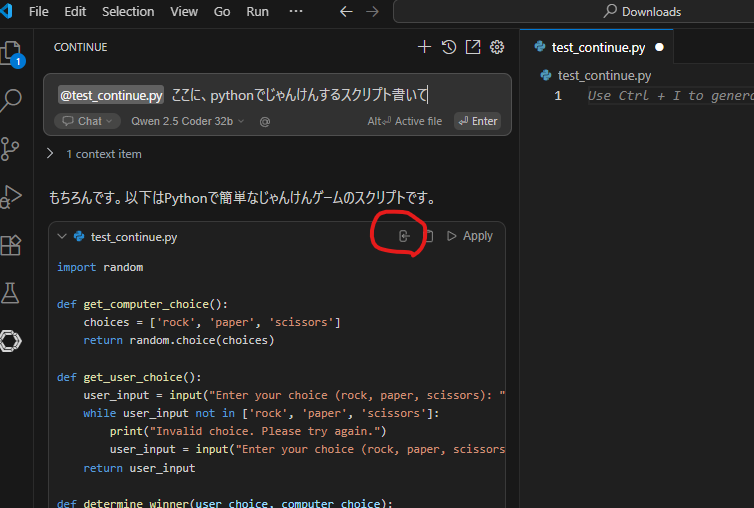Click the Active file option

click(404, 121)
